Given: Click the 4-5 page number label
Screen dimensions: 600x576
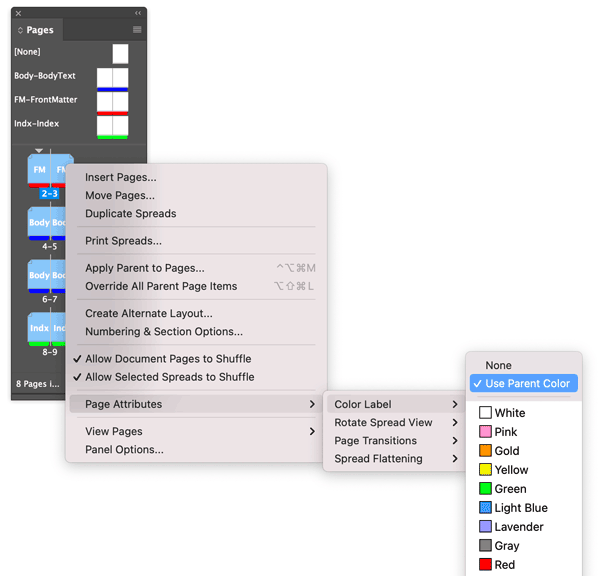Looking at the screenshot, I should click(50, 246).
